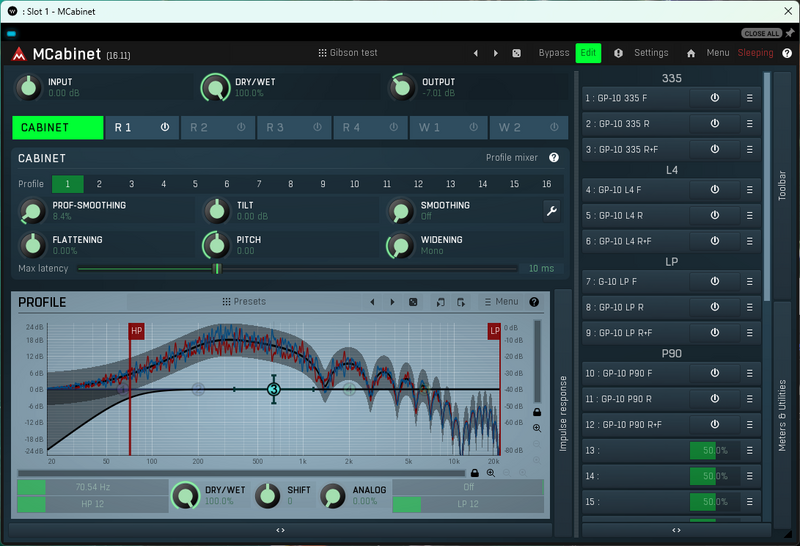
Task: Click the red Sleeping indicator
Action: [x=755, y=53]
